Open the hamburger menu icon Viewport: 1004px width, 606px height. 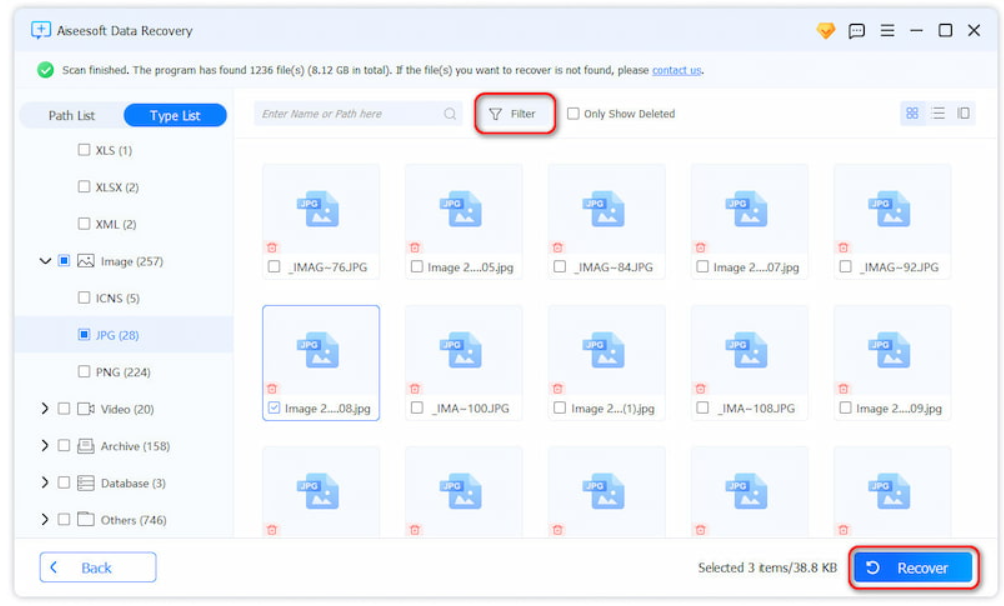[885, 30]
